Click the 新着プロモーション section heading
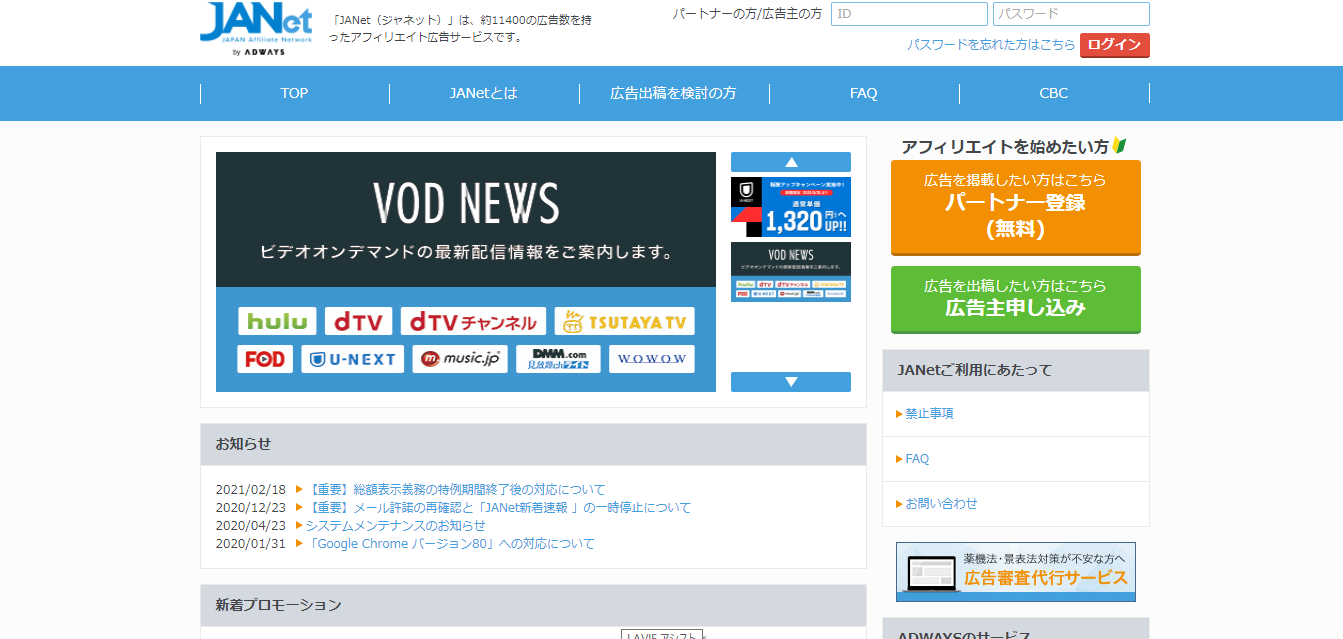 (x=278, y=605)
